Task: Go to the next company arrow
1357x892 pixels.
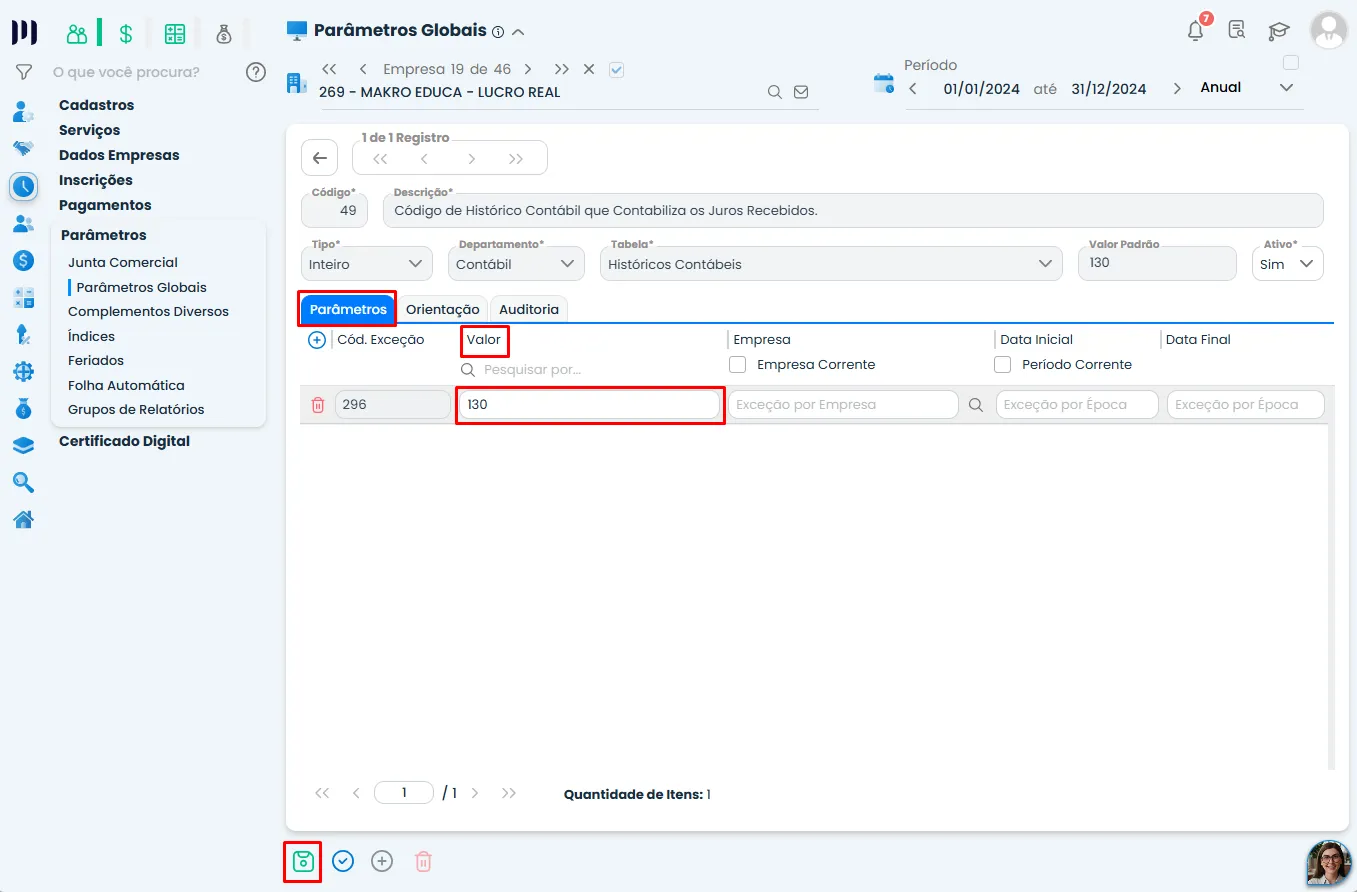Action: (528, 70)
